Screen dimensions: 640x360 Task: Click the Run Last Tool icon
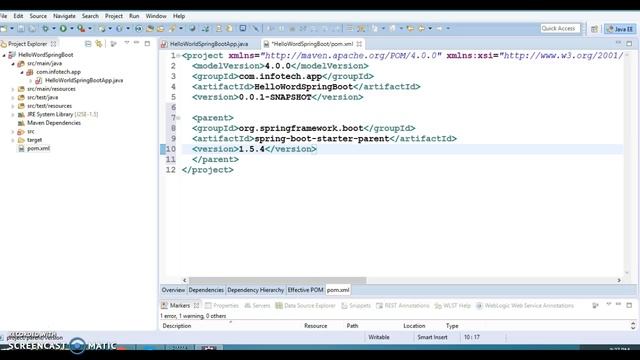(x=81, y=29)
